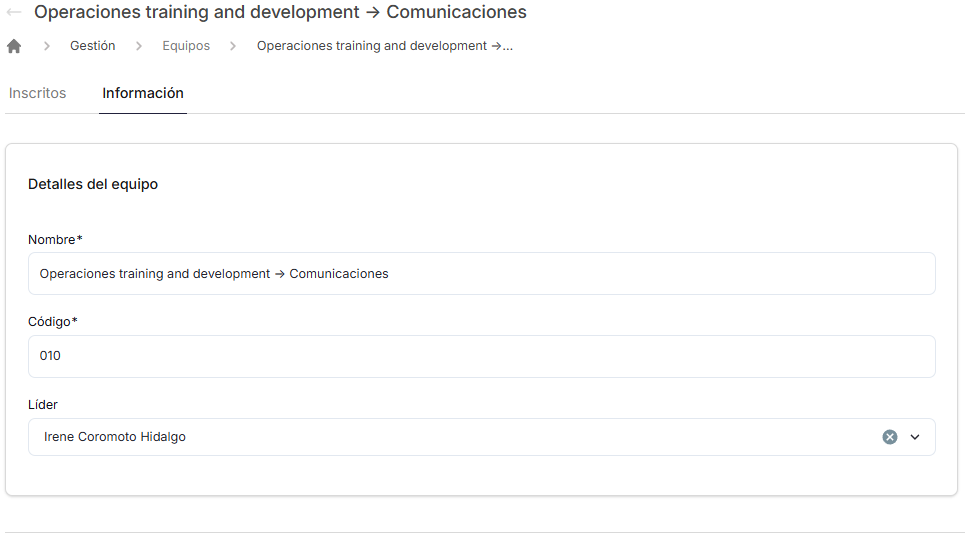Click the Líder field label
965x537 pixels.
[42, 405]
